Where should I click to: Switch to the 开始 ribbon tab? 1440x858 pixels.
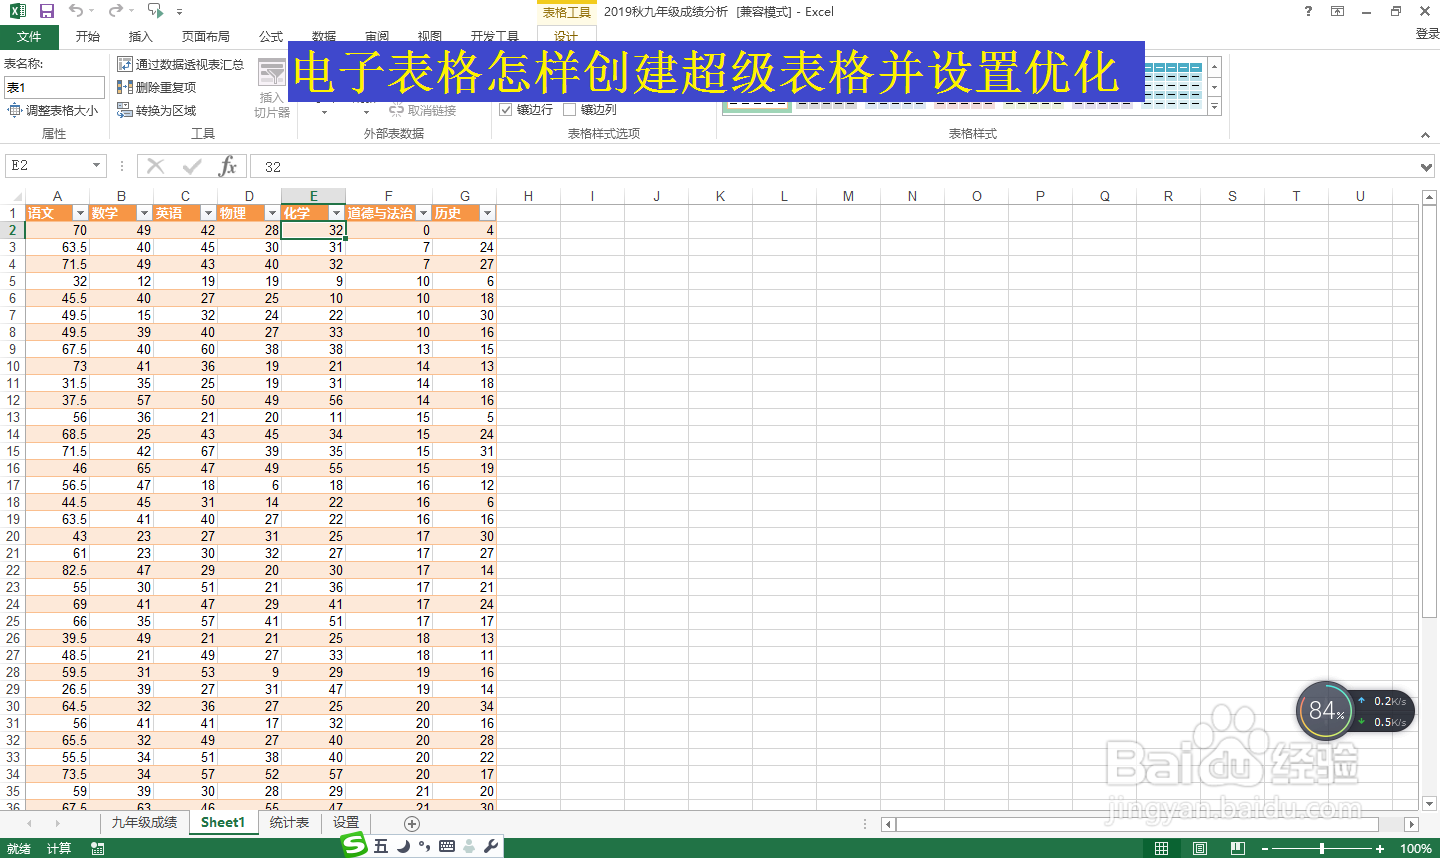(x=87, y=36)
